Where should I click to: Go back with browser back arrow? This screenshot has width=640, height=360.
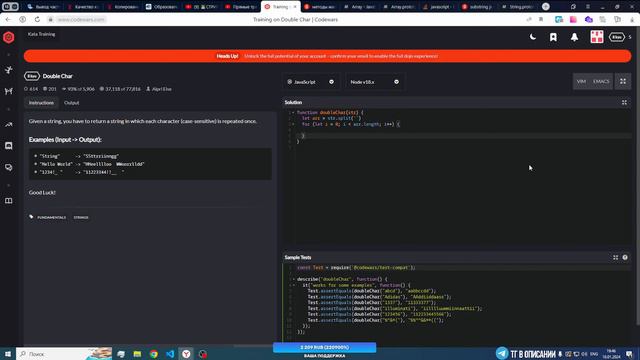[x=8, y=19]
